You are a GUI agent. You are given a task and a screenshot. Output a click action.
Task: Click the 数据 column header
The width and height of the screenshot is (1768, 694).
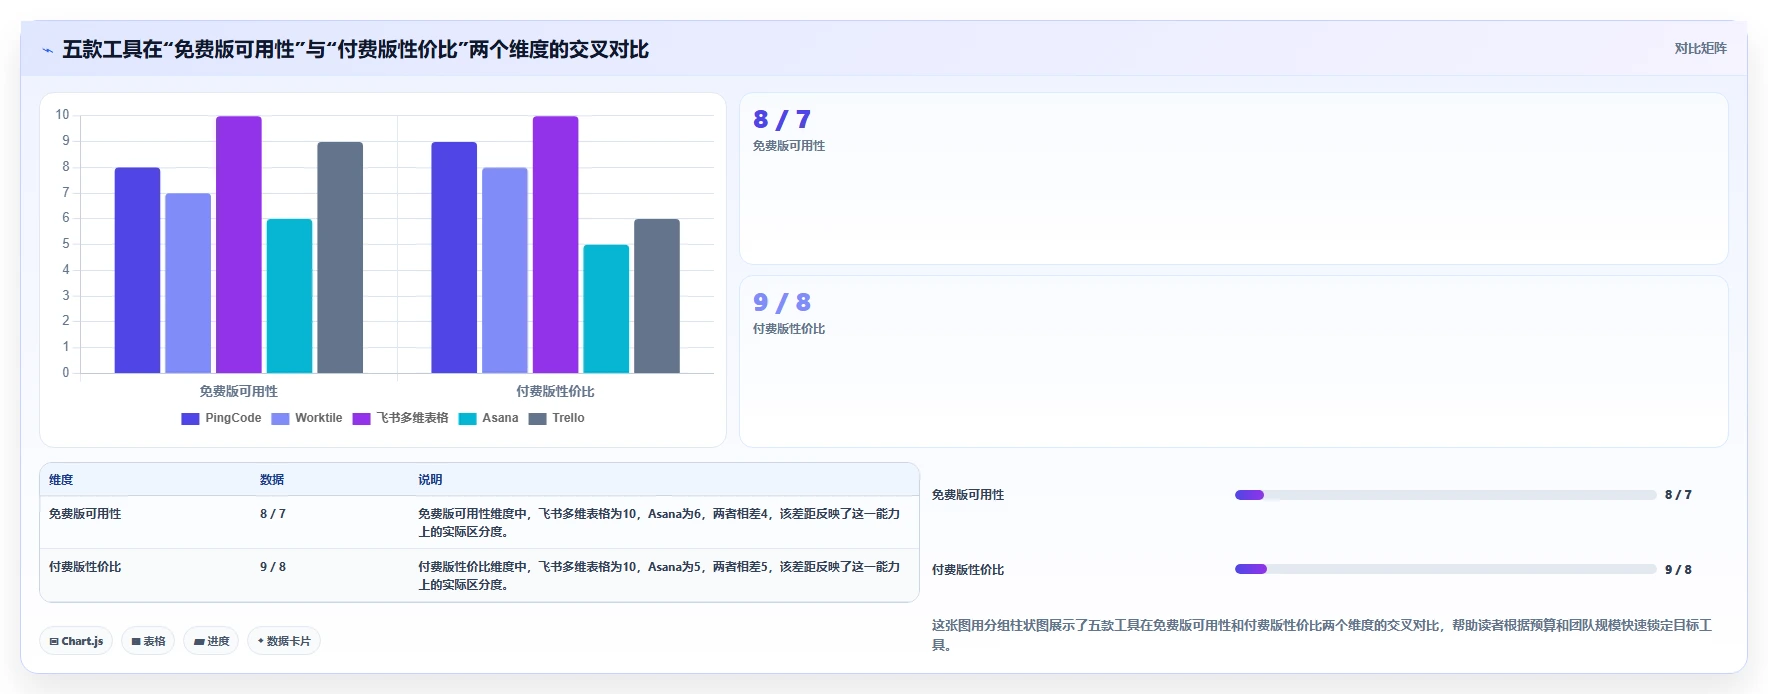point(272,480)
